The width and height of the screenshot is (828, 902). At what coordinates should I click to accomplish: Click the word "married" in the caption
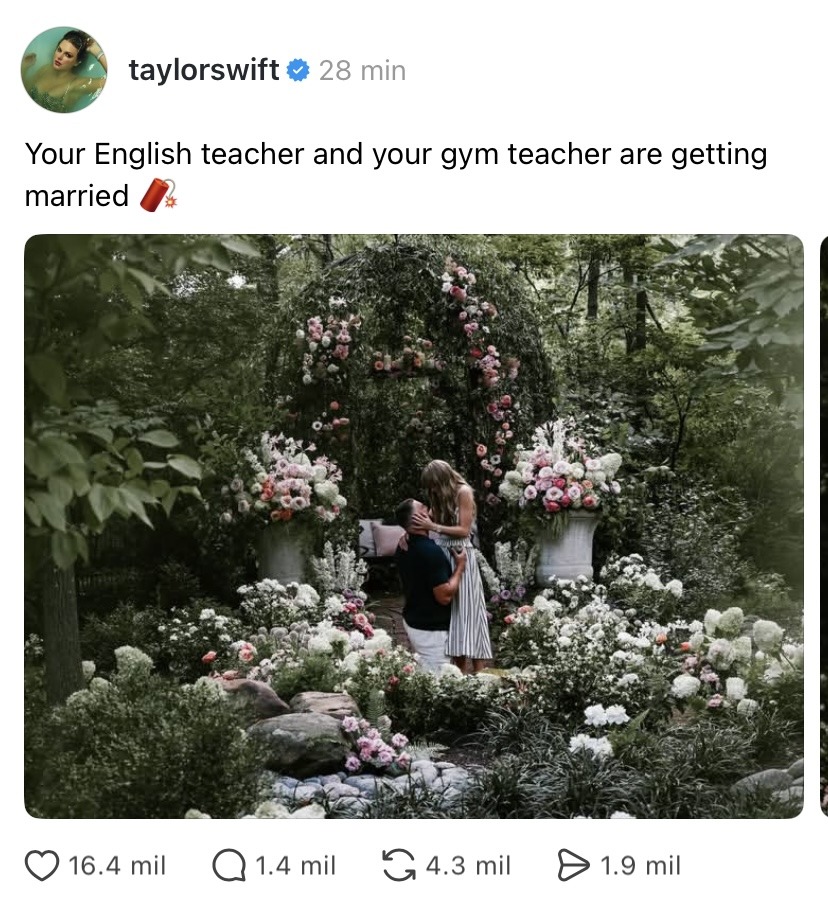[x=77, y=196]
